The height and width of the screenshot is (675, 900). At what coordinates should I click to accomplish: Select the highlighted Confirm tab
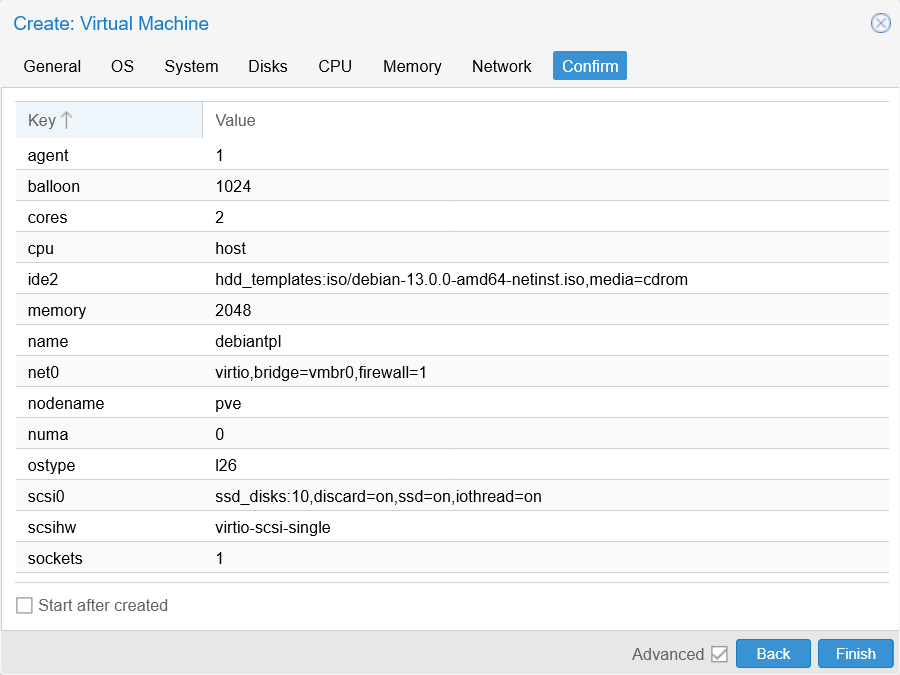coord(589,65)
